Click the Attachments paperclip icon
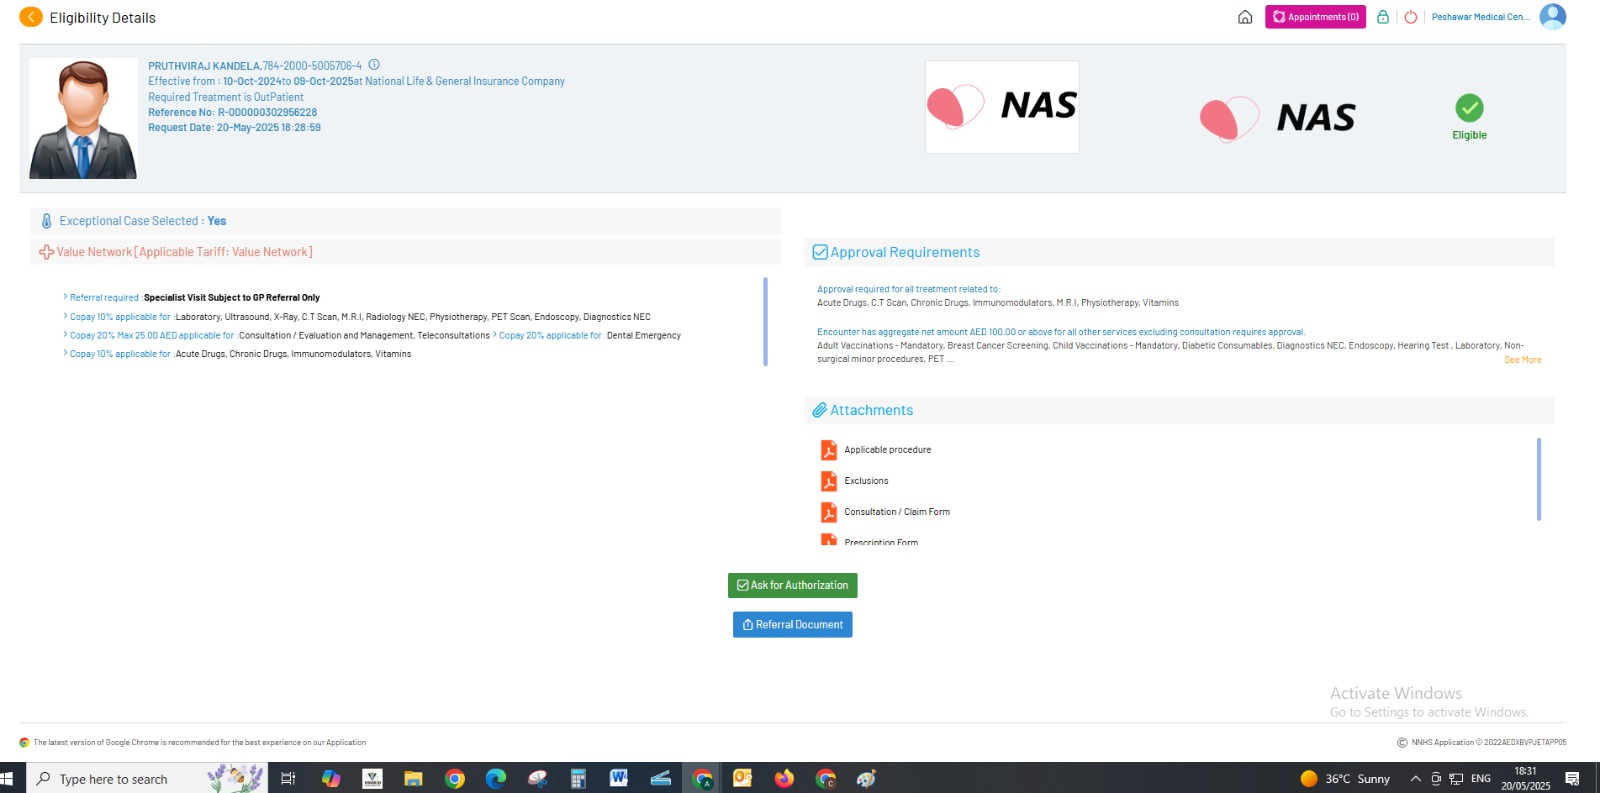 [820, 410]
